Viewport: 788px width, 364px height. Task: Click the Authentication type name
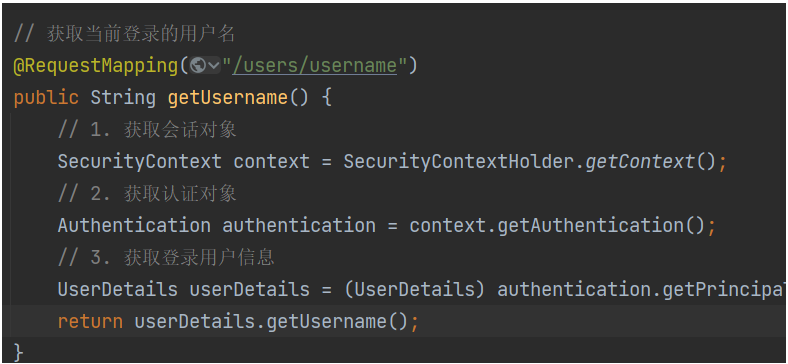click(134, 225)
